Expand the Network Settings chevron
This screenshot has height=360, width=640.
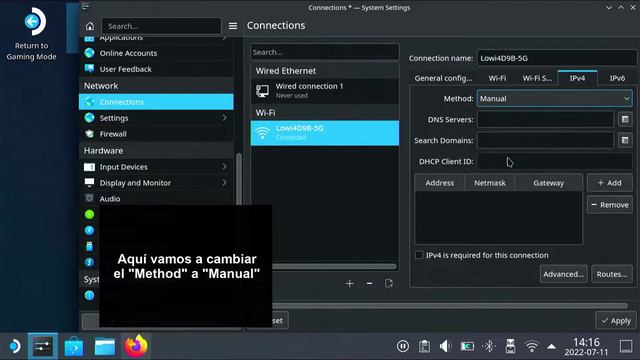[x=224, y=118]
